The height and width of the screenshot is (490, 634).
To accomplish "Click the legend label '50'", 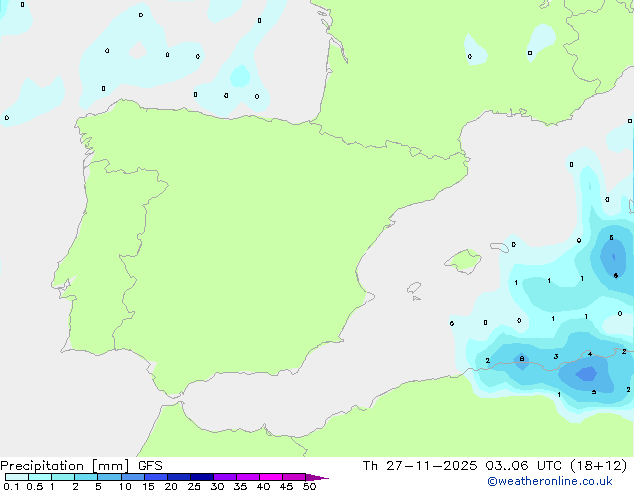I will click(x=309, y=486).
